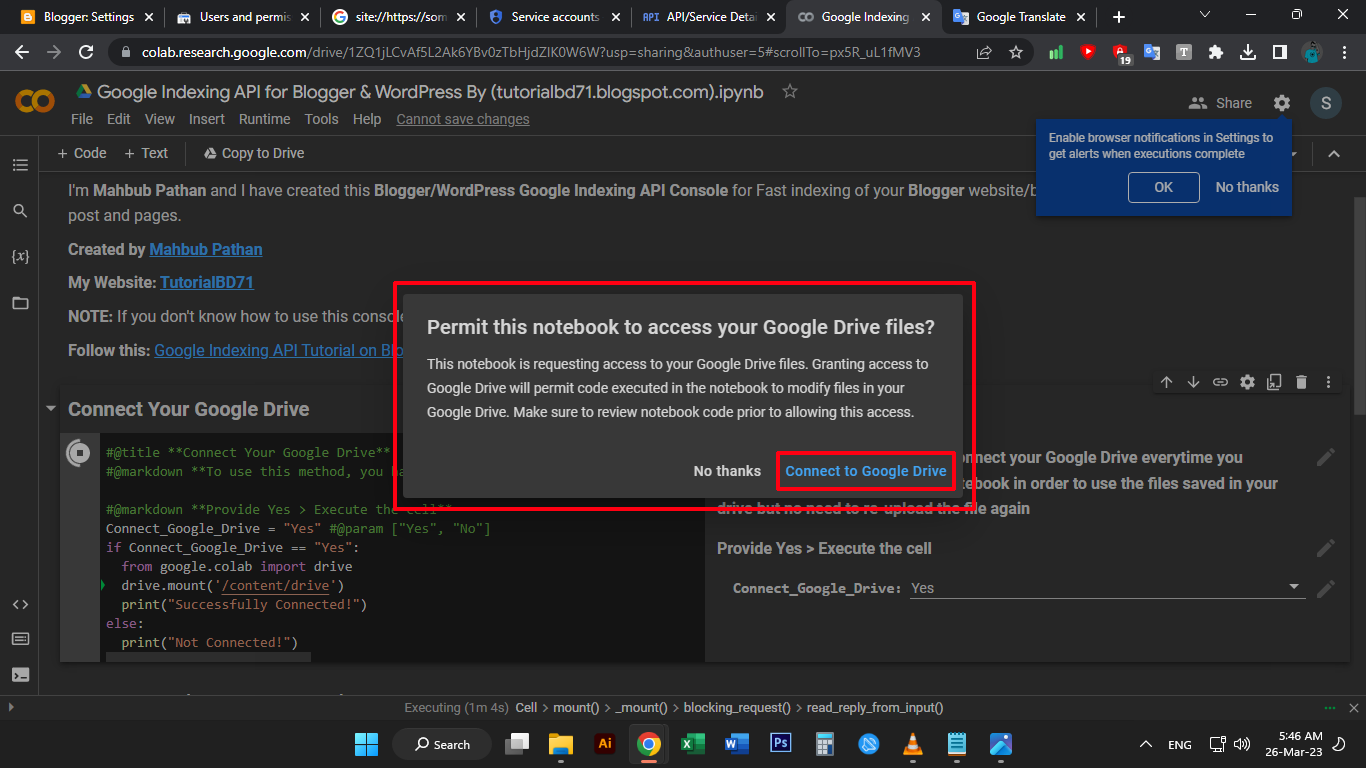Viewport: 1366px width, 768px height.
Task: Open new browser tab plus button
Action: (x=1118, y=17)
